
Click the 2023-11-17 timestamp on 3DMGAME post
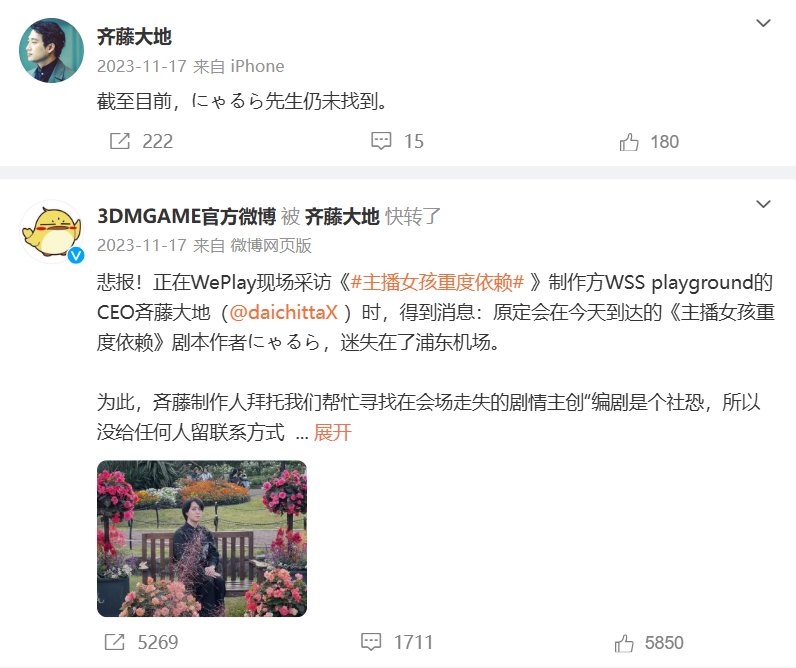142,246
